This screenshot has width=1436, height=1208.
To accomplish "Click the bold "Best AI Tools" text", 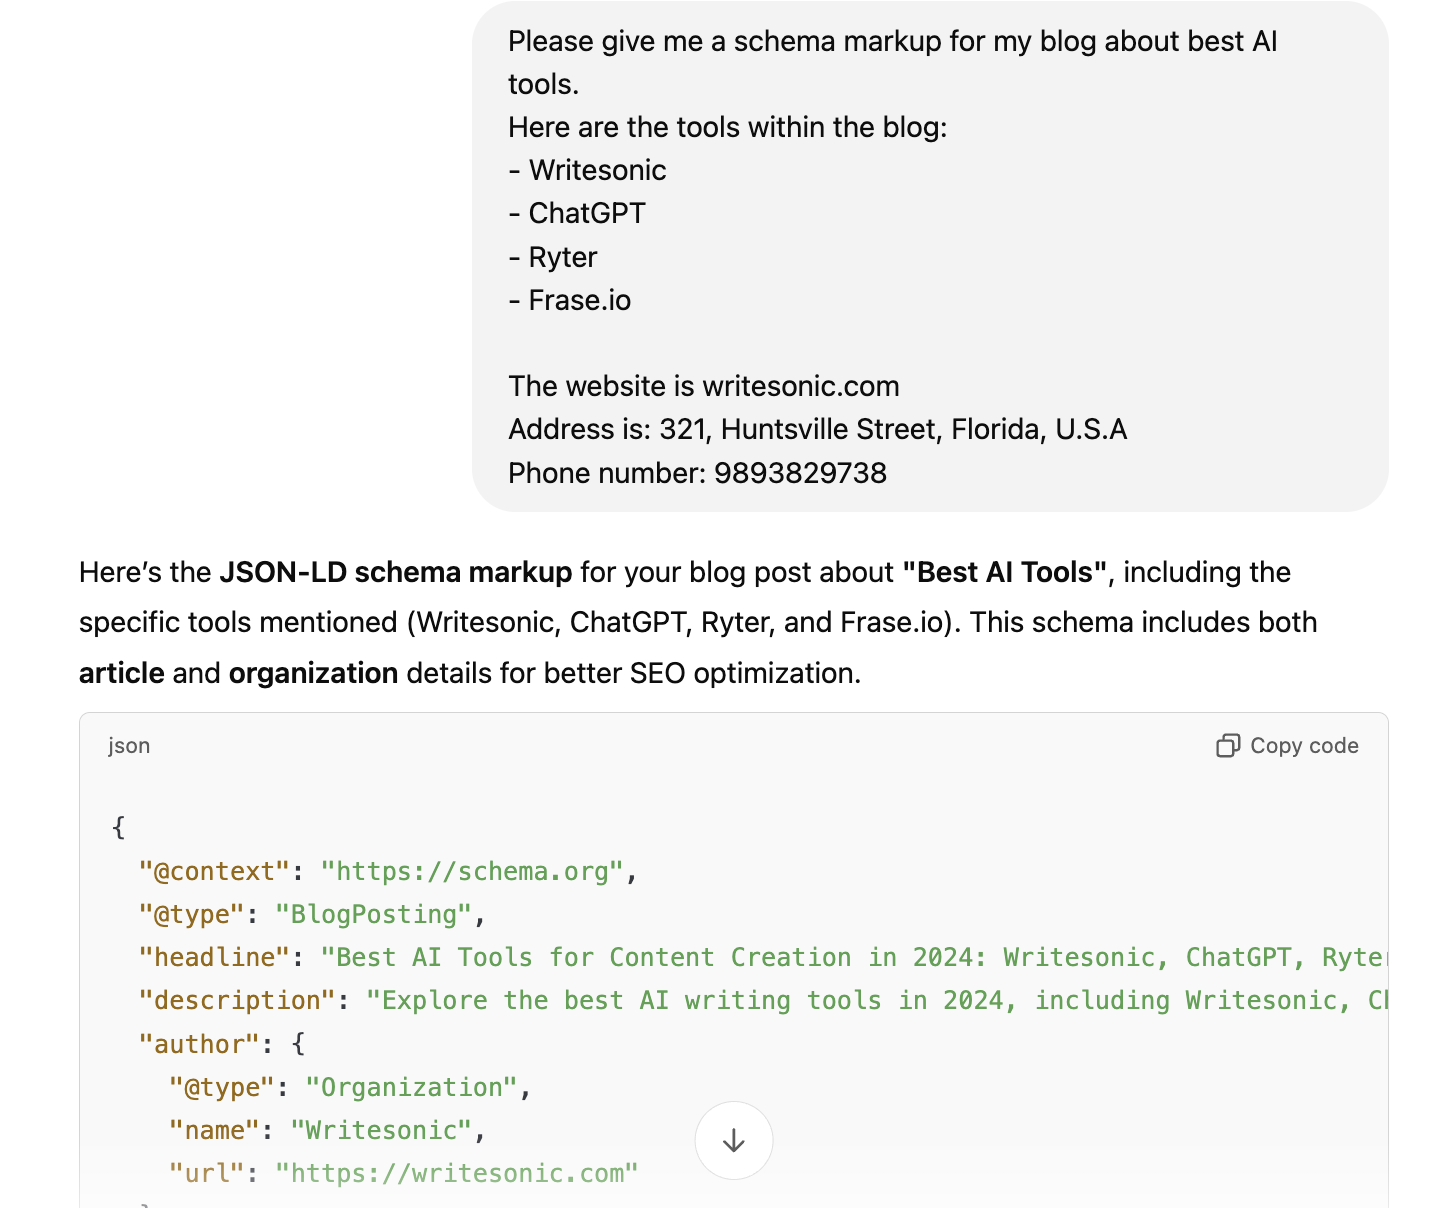I will [1005, 572].
